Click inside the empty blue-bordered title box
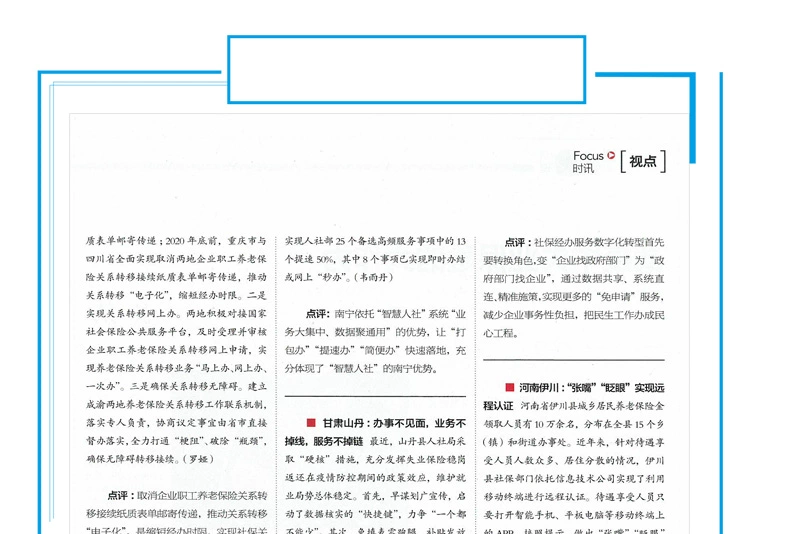The width and height of the screenshot is (790, 534). coord(405,70)
